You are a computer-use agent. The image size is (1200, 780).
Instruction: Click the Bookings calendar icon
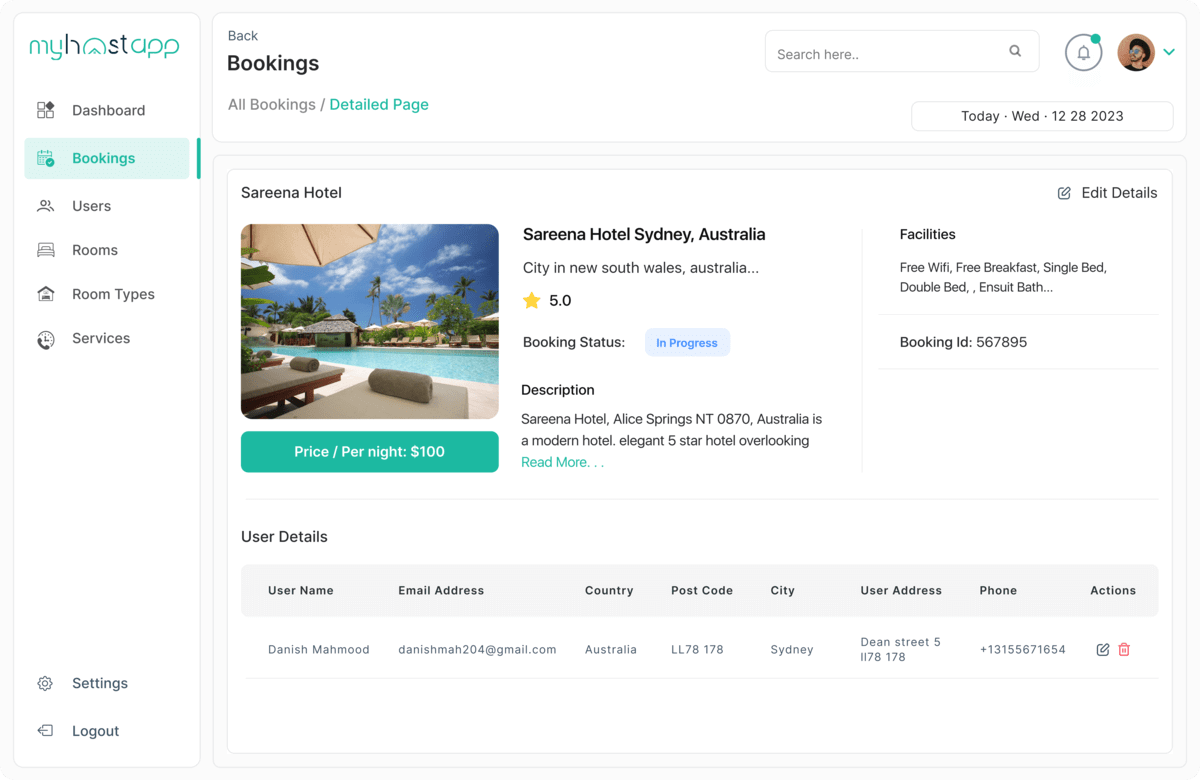point(46,158)
